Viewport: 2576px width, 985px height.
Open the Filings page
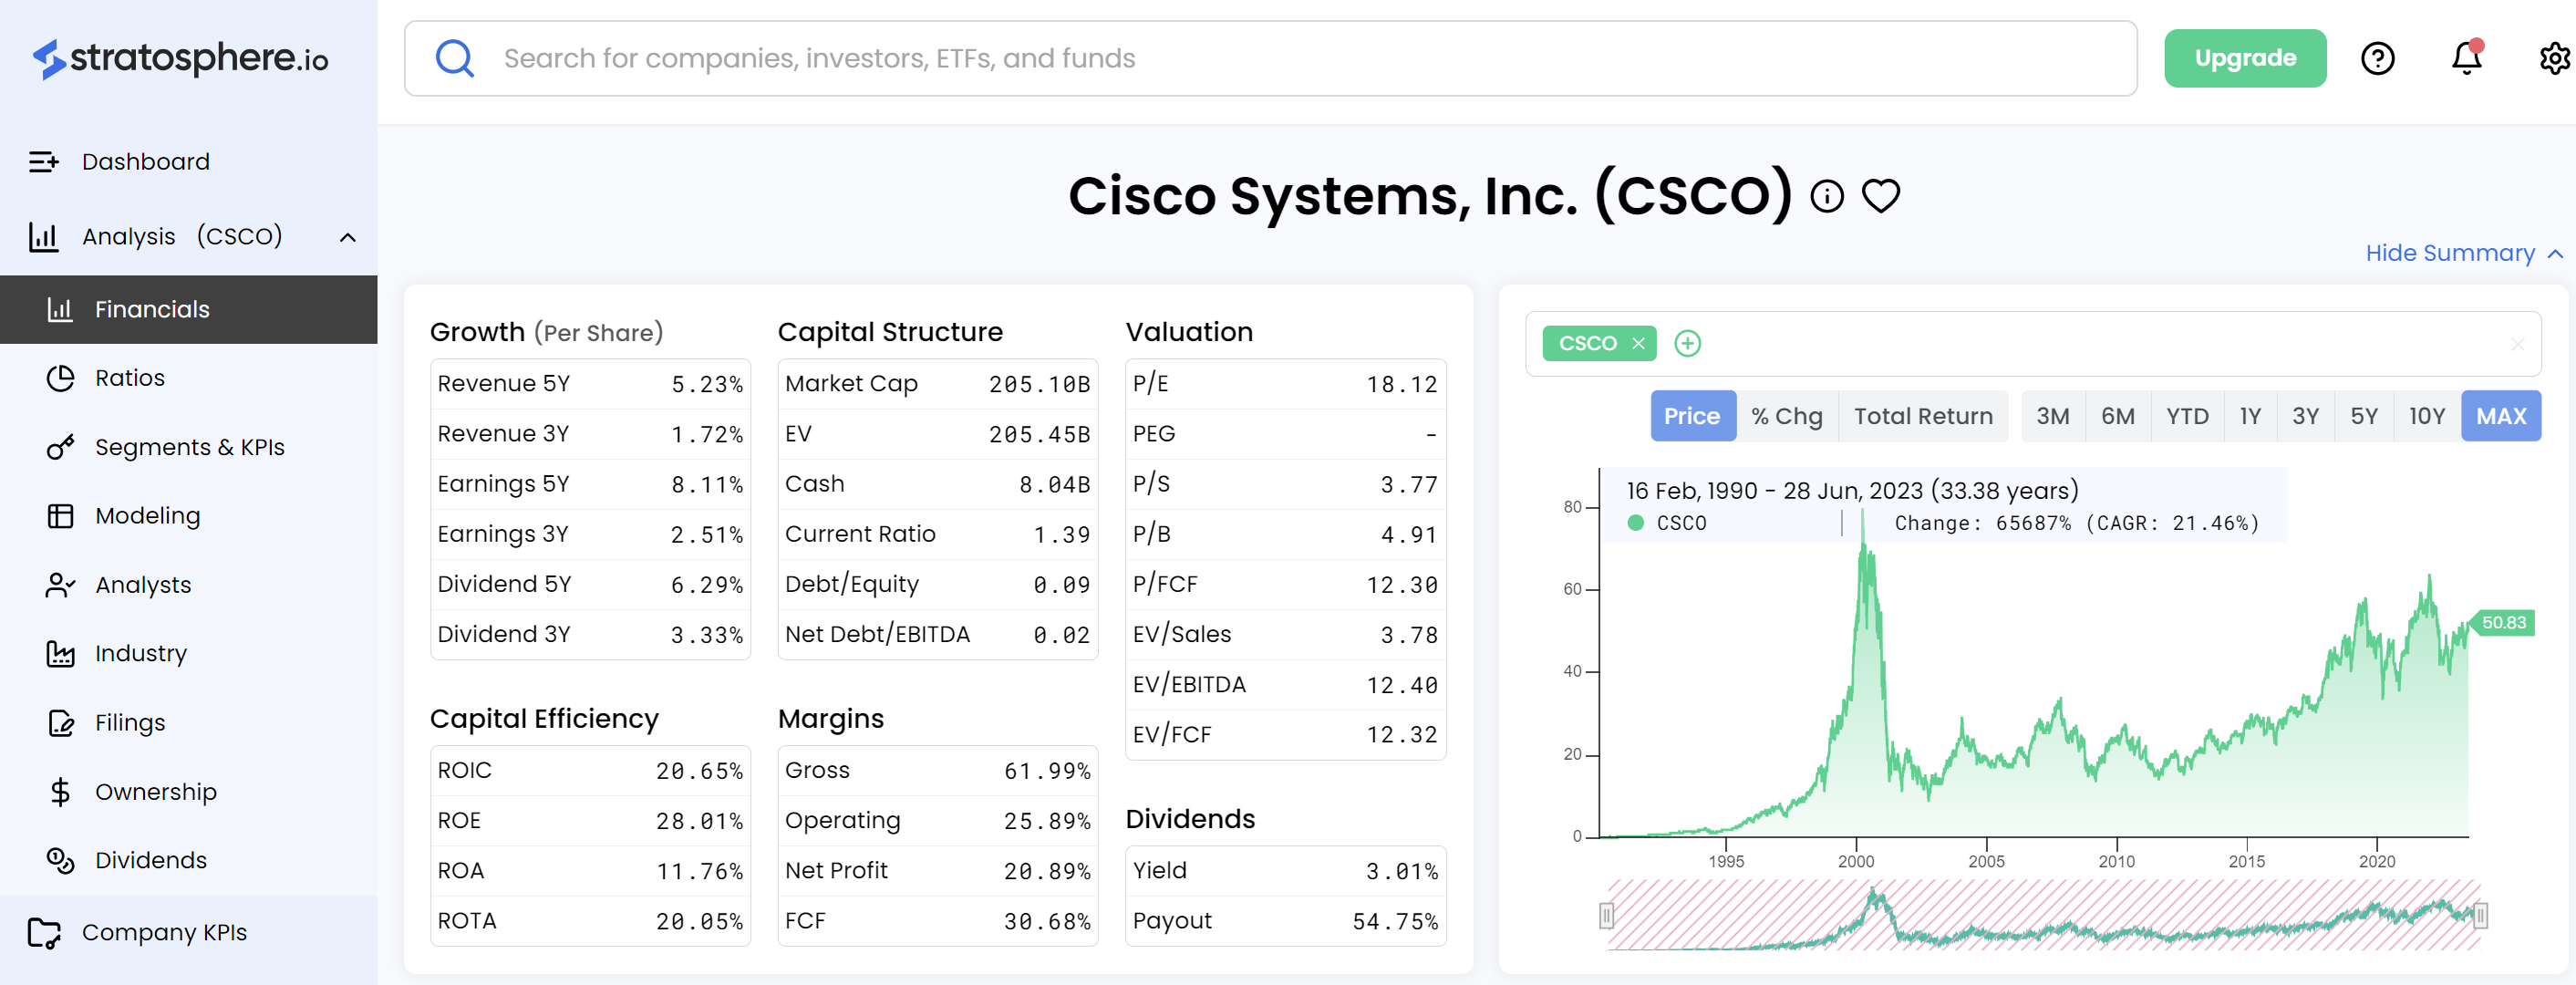130,723
